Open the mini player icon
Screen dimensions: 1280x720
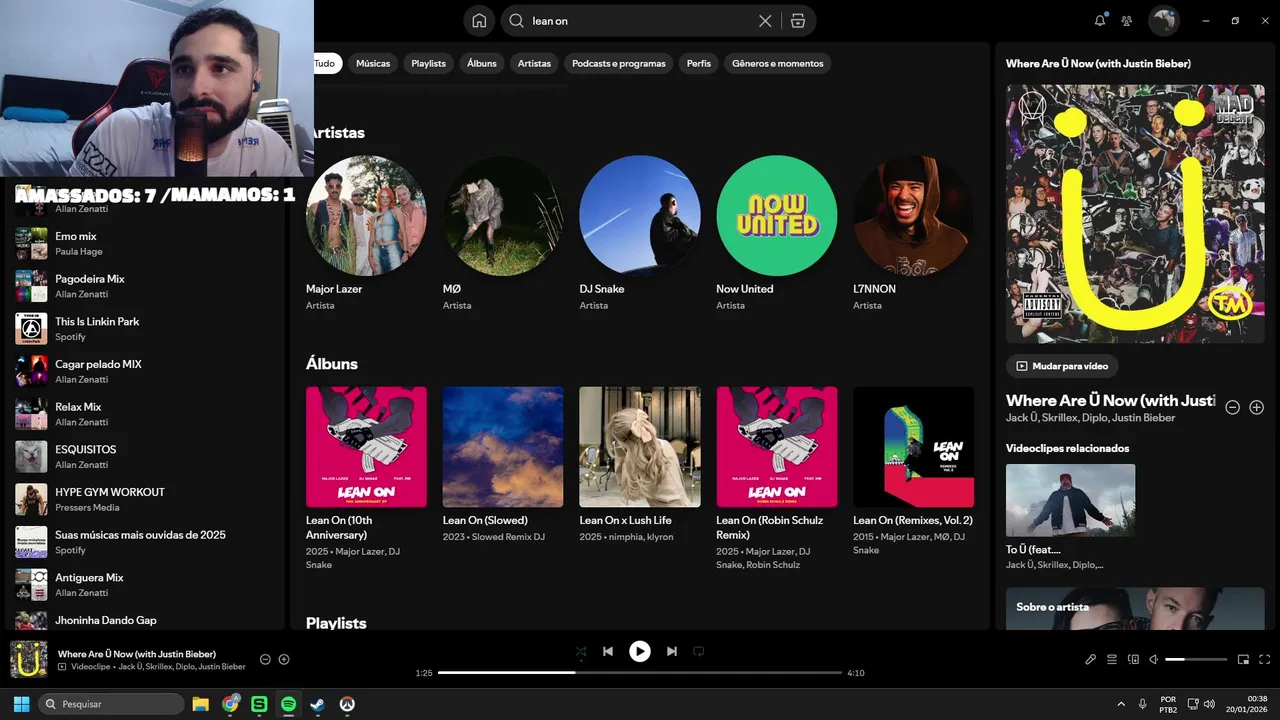[1243, 659]
